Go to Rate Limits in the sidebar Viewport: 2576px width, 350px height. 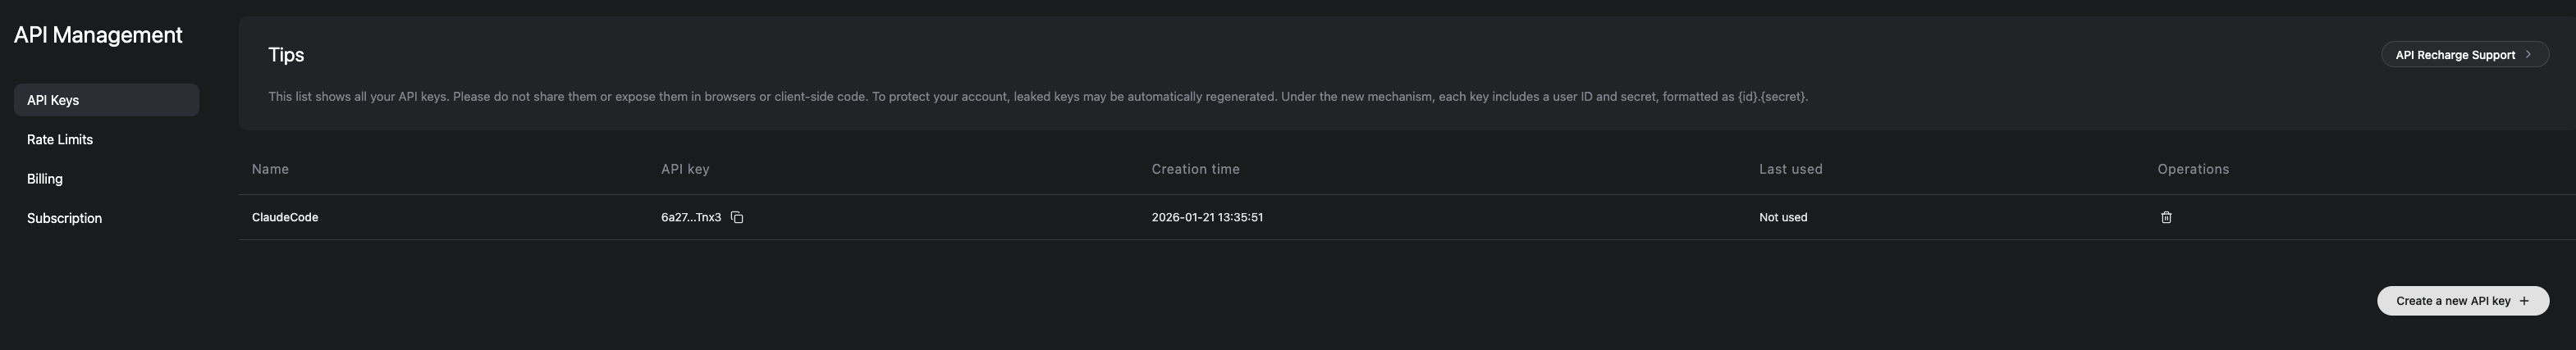coord(60,140)
